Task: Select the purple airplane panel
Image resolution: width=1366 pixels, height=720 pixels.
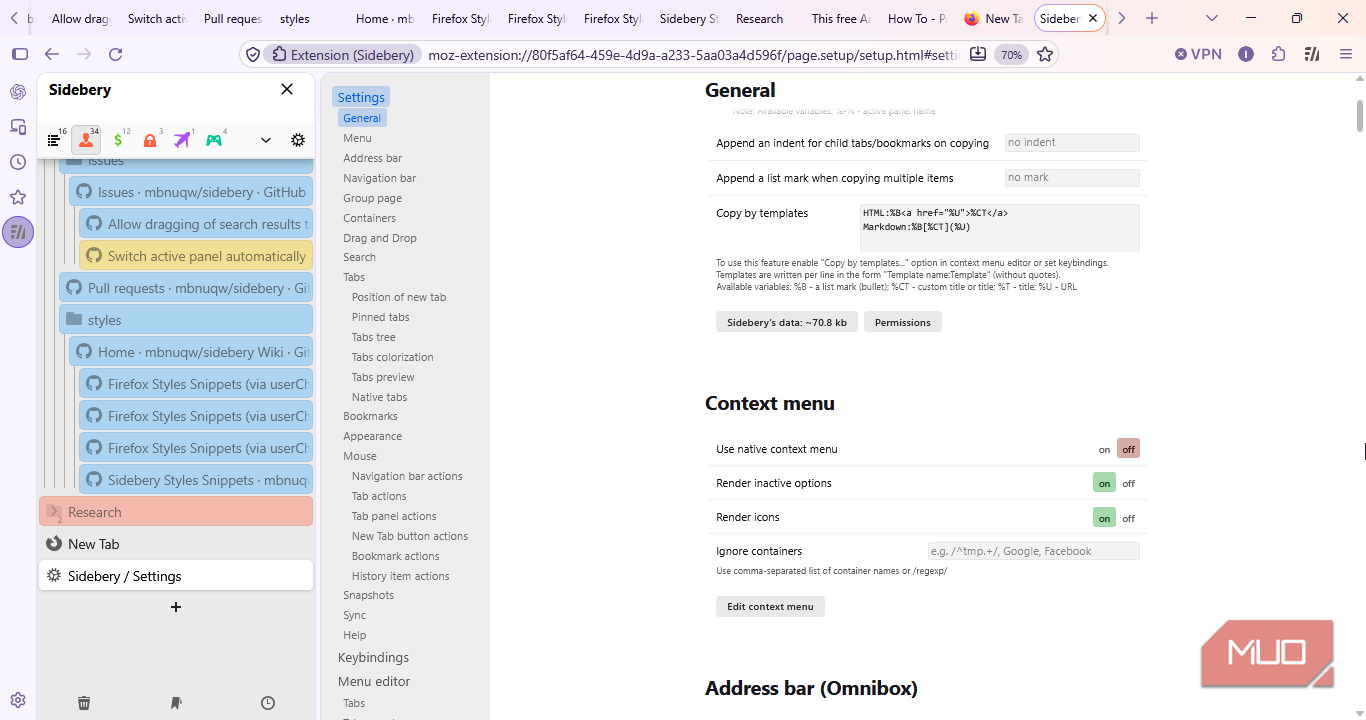Action: (182, 140)
